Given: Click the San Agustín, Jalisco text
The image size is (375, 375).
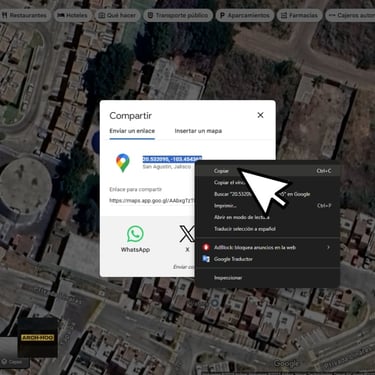Looking at the screenshot, I should [167, 167].
